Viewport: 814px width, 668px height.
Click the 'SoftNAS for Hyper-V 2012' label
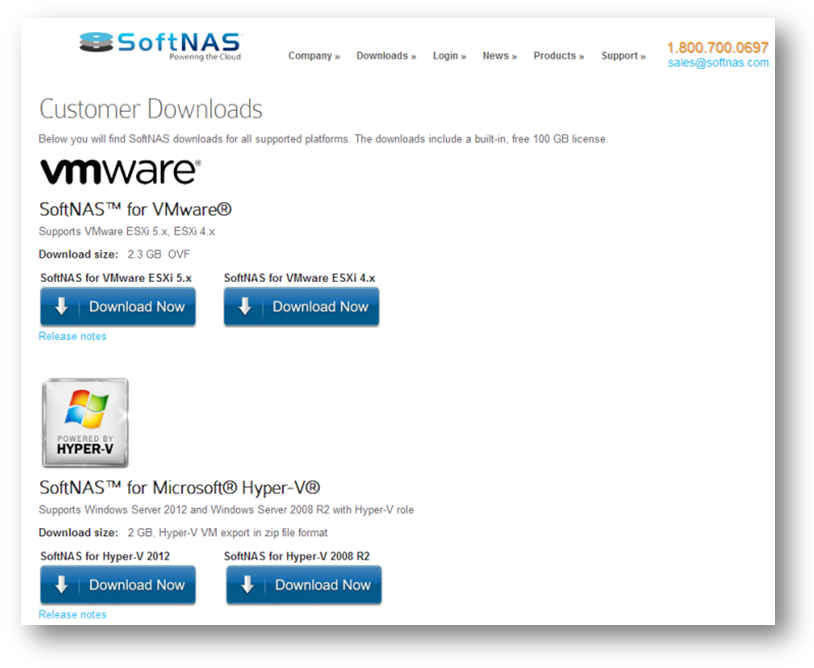pyautogui.click(x=105, y=556)
